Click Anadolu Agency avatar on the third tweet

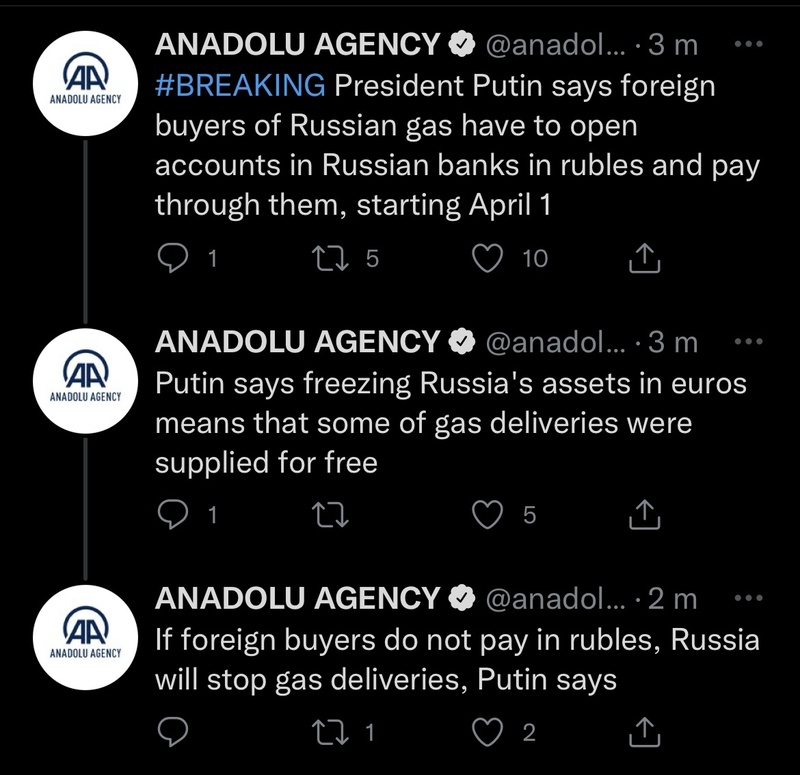(x=85, y=639)
